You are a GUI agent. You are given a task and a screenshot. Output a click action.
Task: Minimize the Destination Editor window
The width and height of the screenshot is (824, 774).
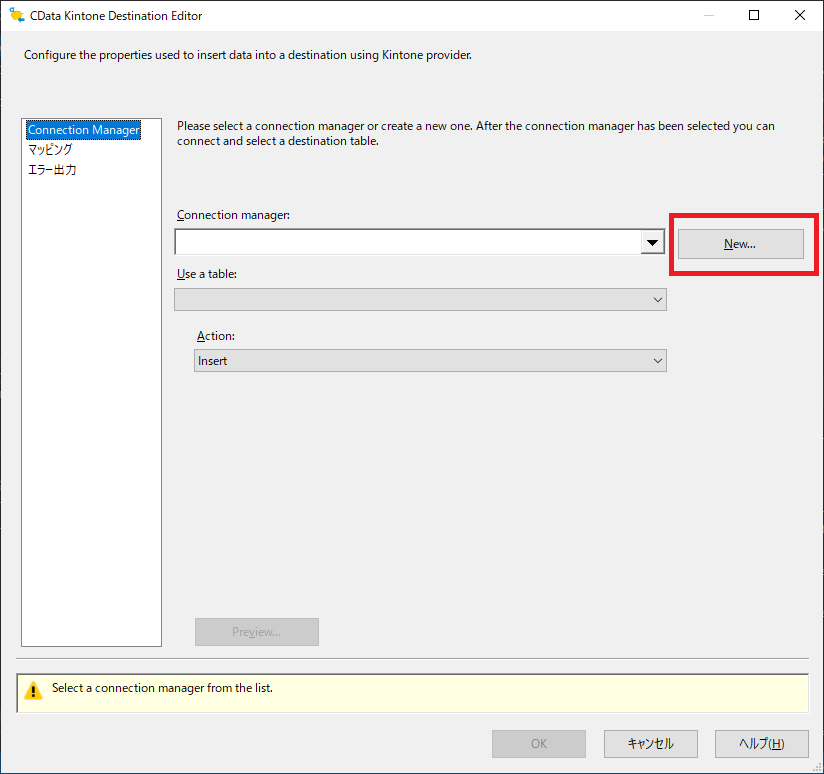(708, 15)
